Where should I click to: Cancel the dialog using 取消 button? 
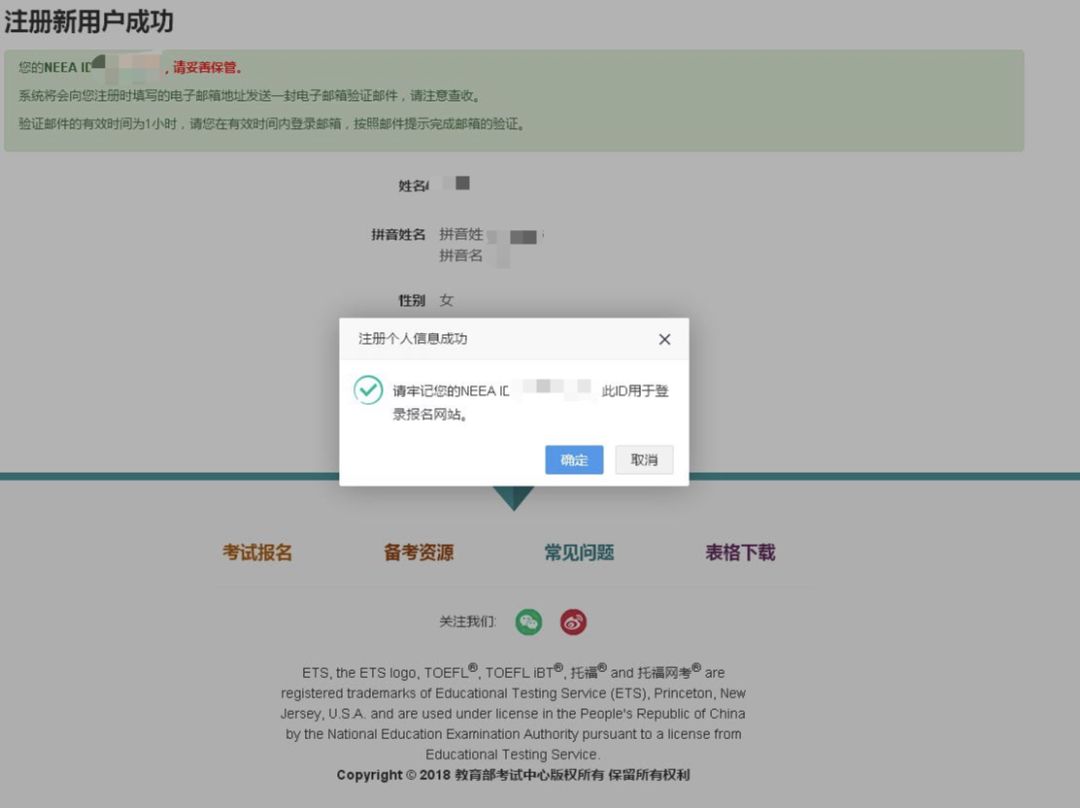click(x=644, y=460)
